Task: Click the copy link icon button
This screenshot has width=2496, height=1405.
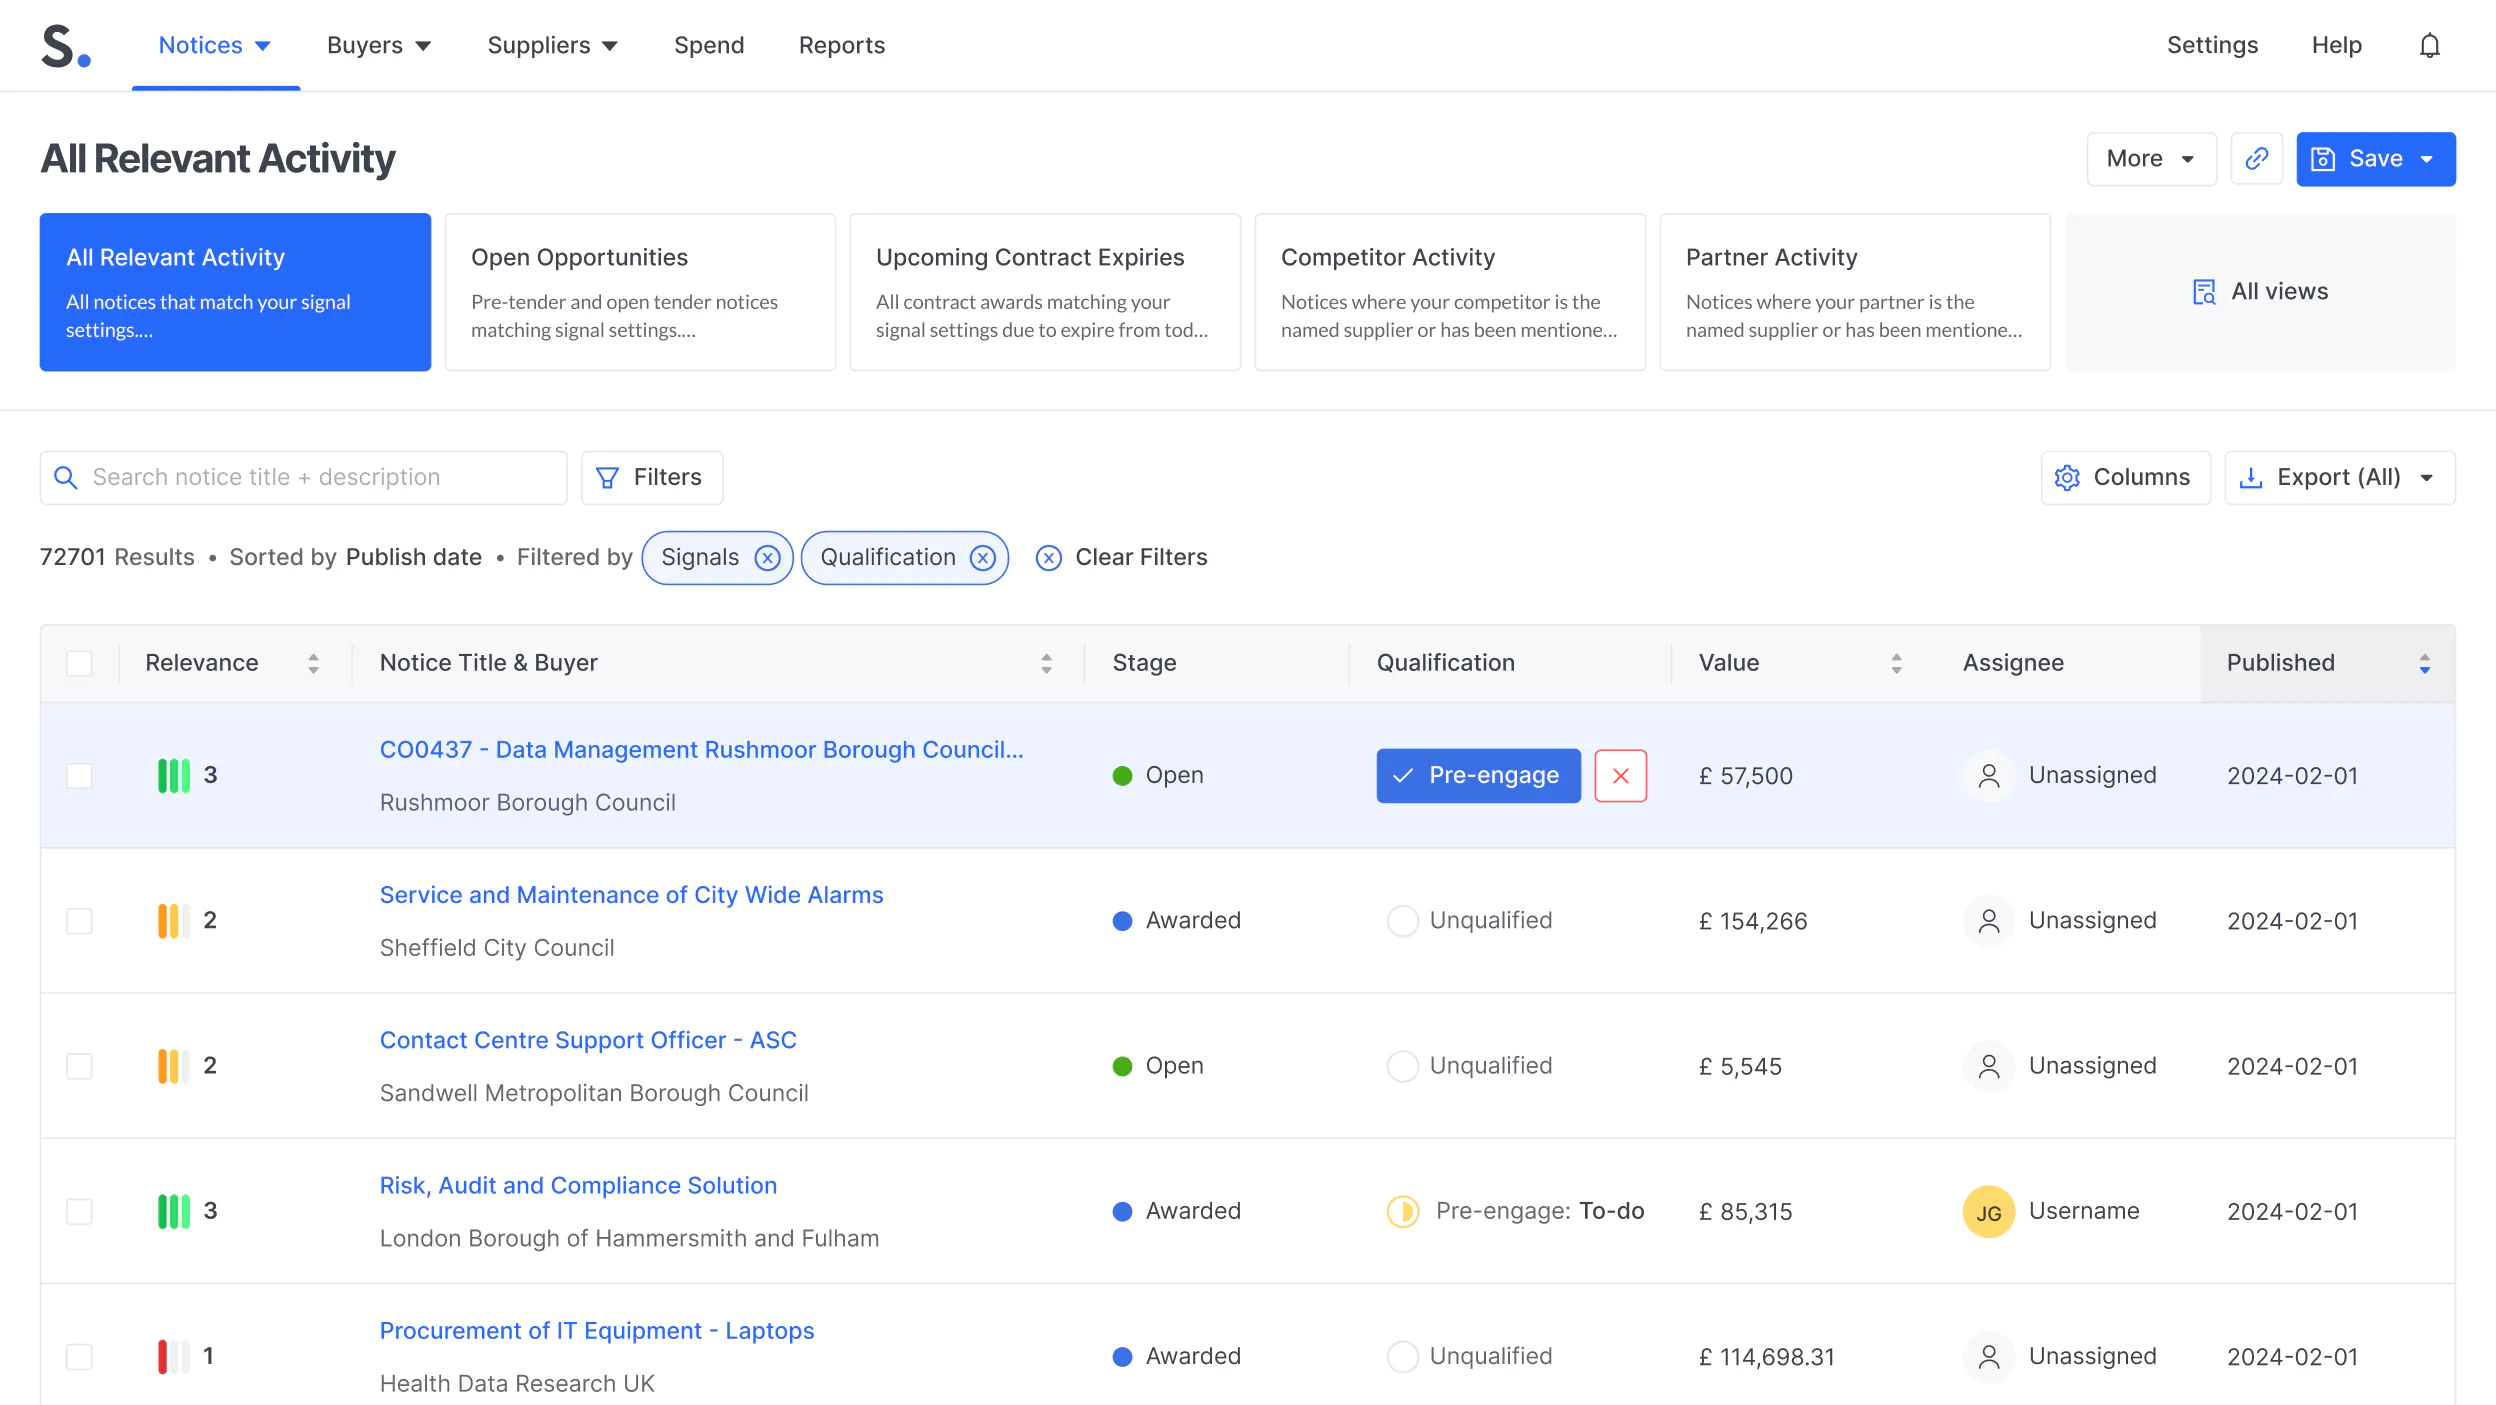Action: tap(2256, 159)
